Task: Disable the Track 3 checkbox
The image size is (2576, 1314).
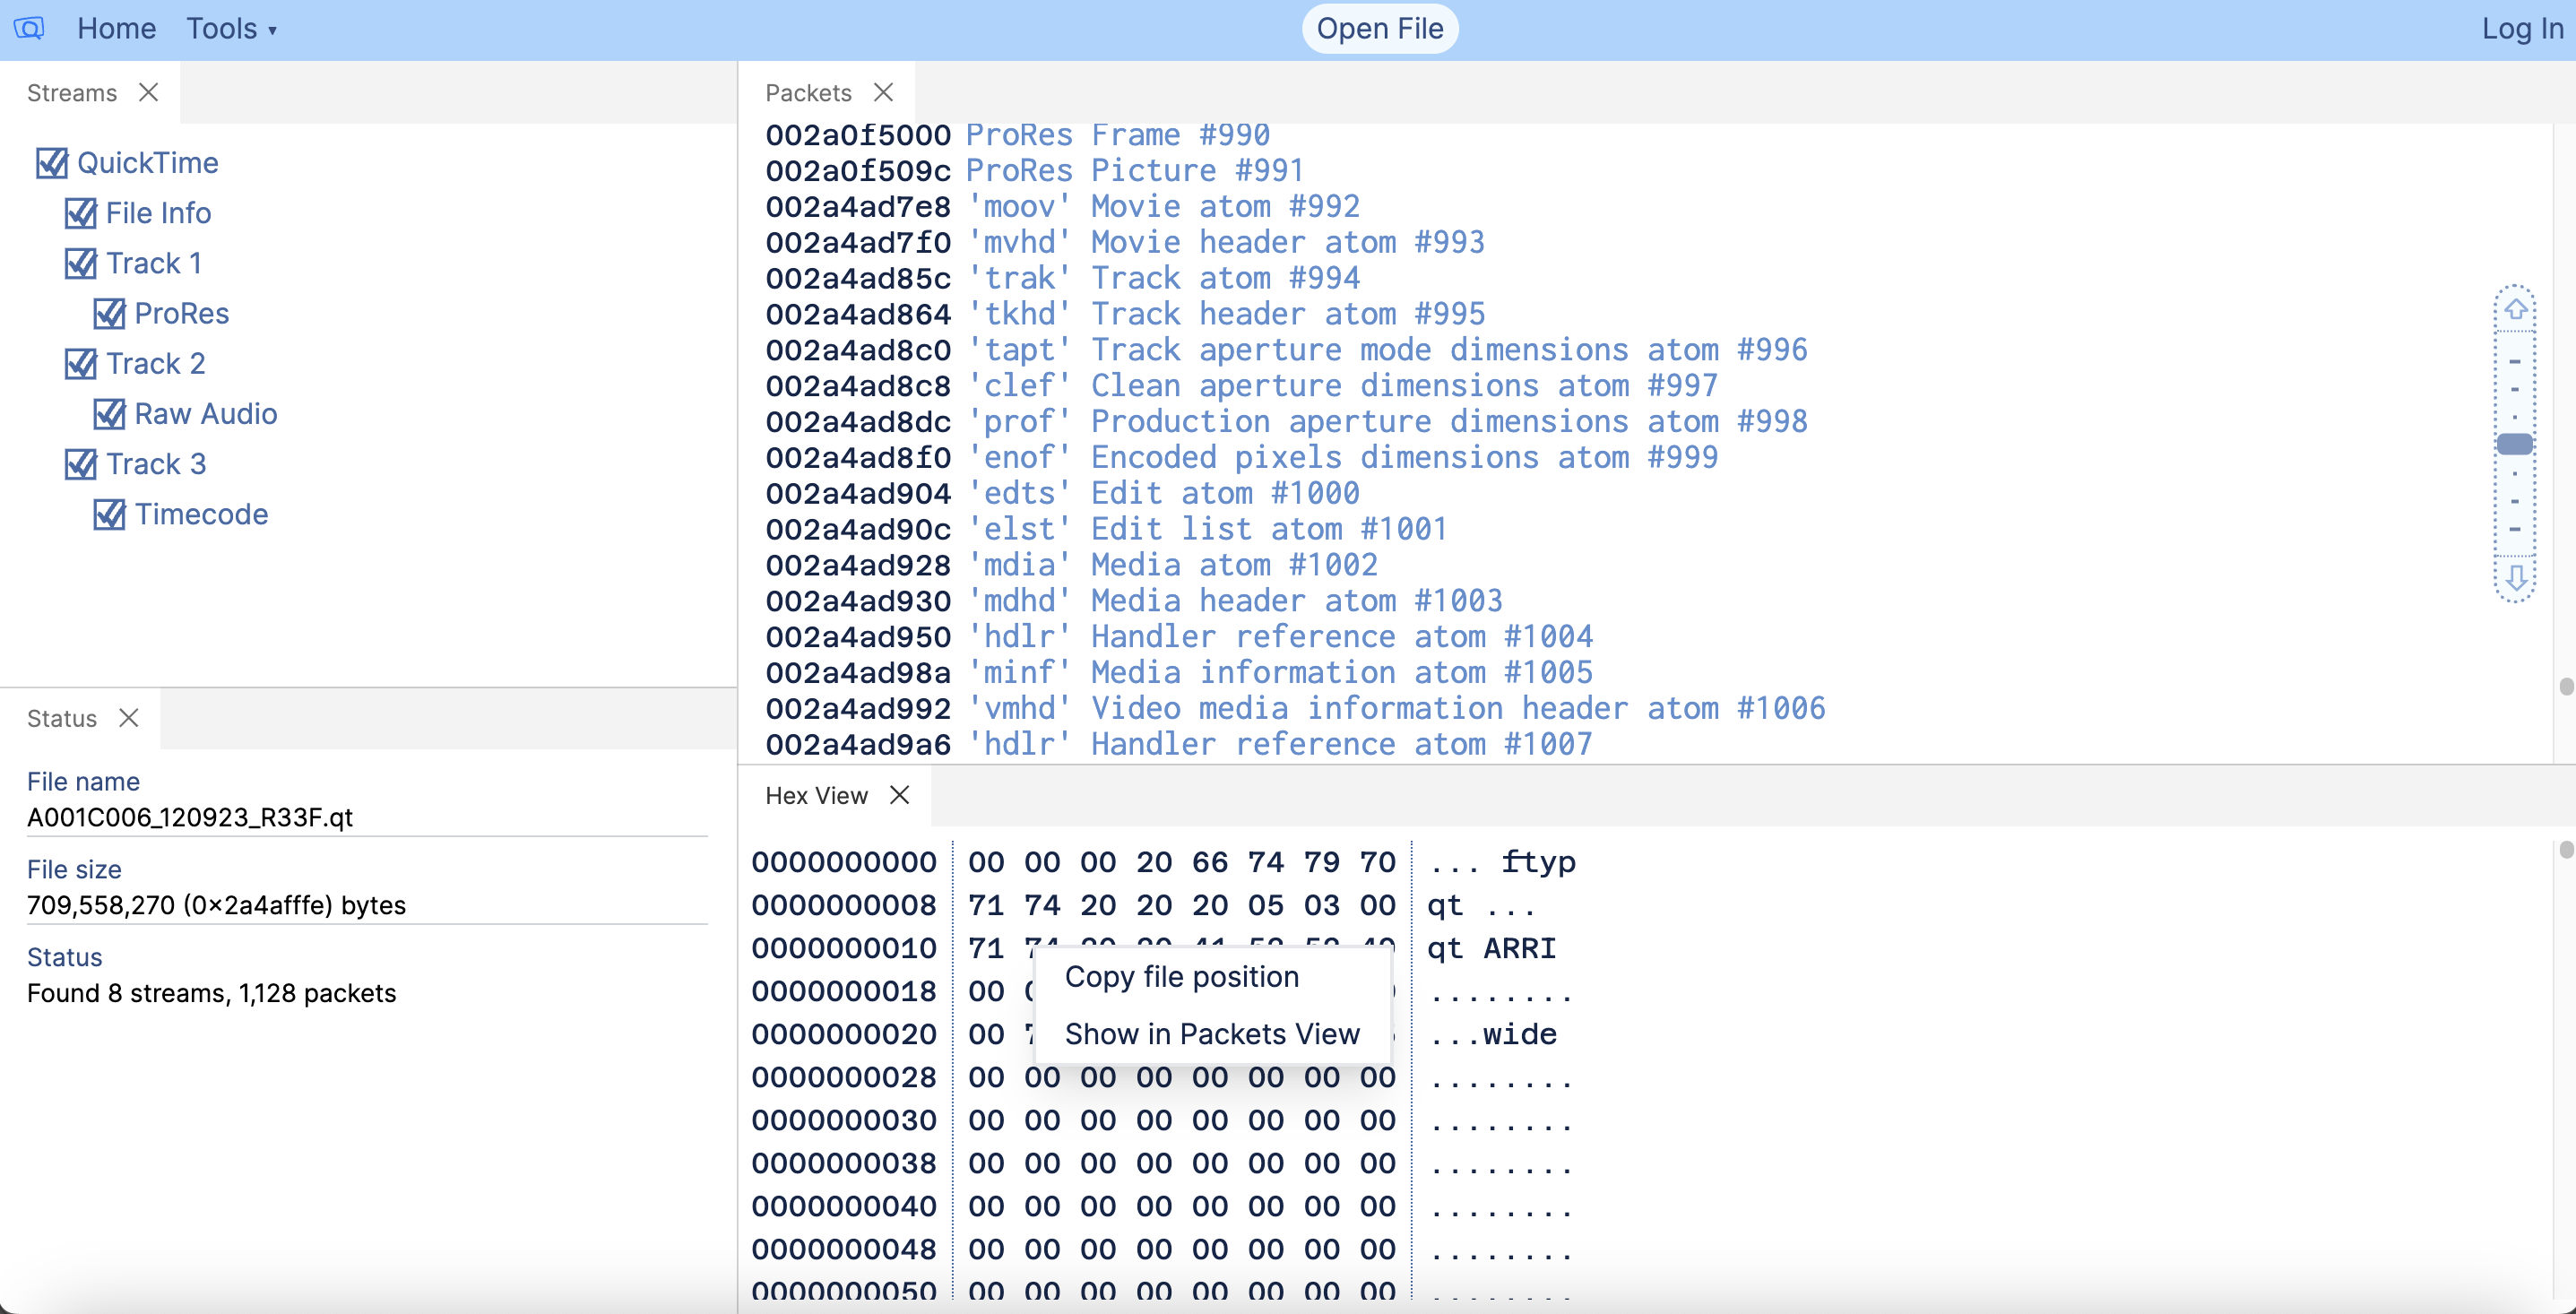Action: (82, 463)
